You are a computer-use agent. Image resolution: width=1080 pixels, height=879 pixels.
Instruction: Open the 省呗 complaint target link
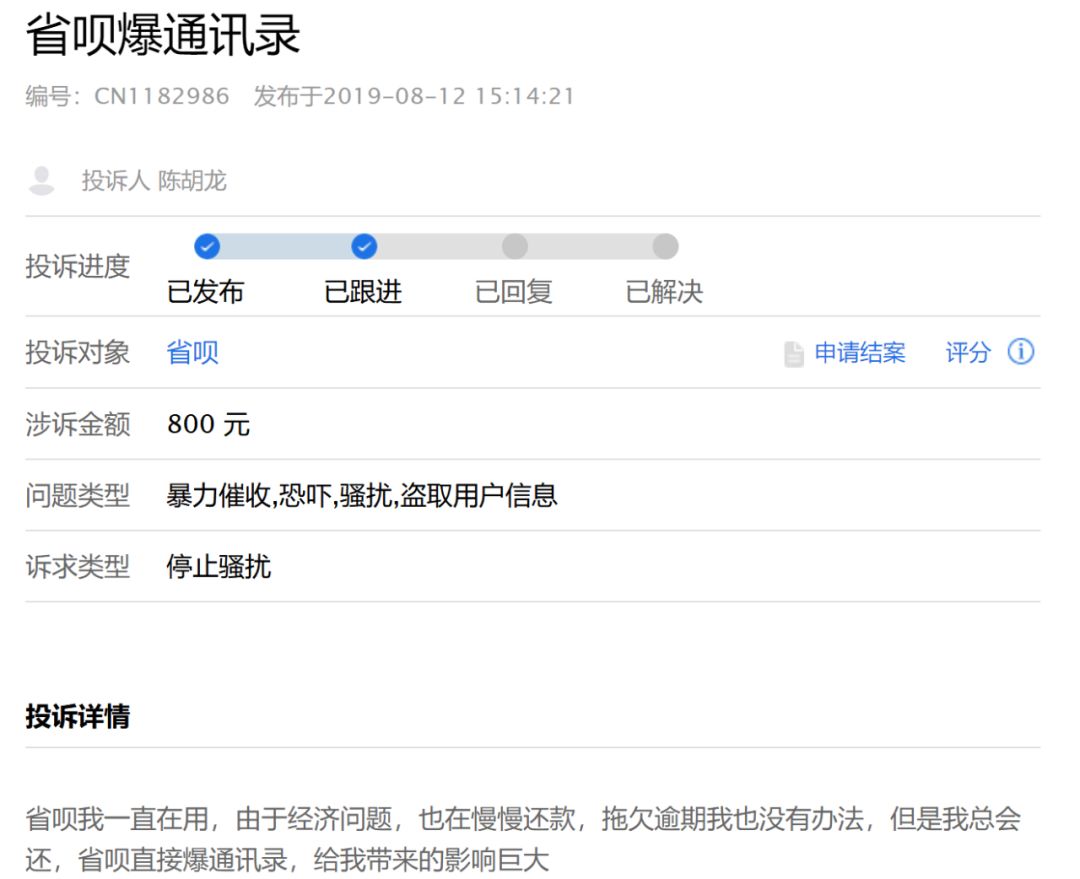pos(192,352)
